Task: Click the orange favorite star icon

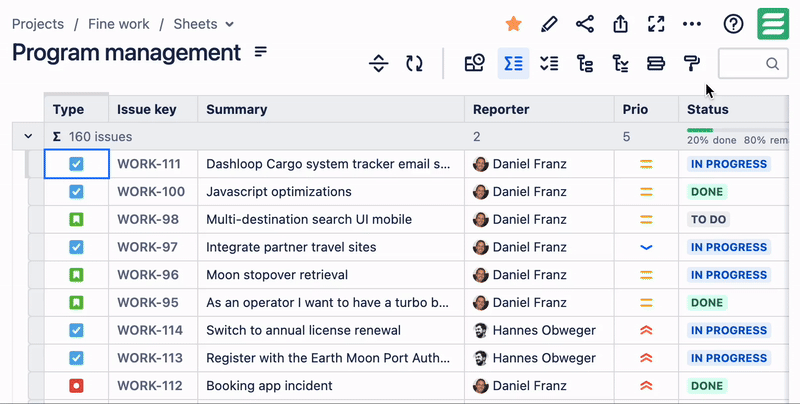Action: click(513, 24)
